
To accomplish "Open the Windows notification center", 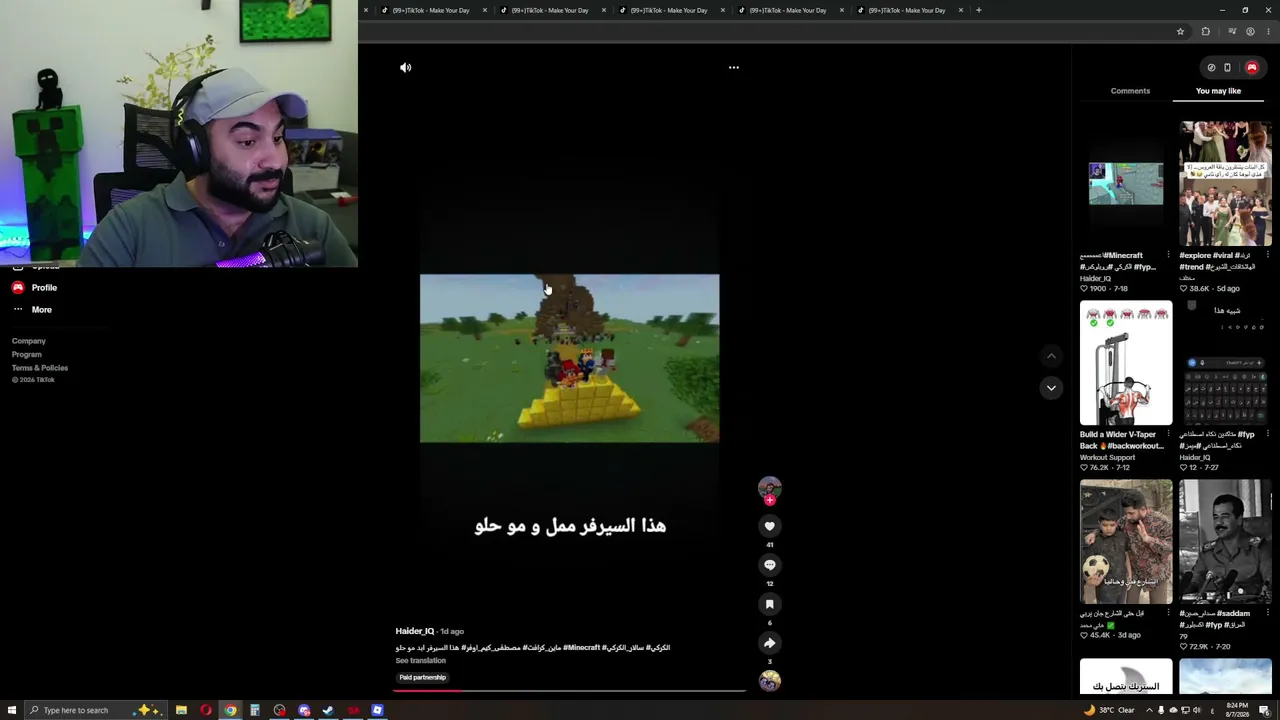I will pyautogui.click(x=1264, y=710).
